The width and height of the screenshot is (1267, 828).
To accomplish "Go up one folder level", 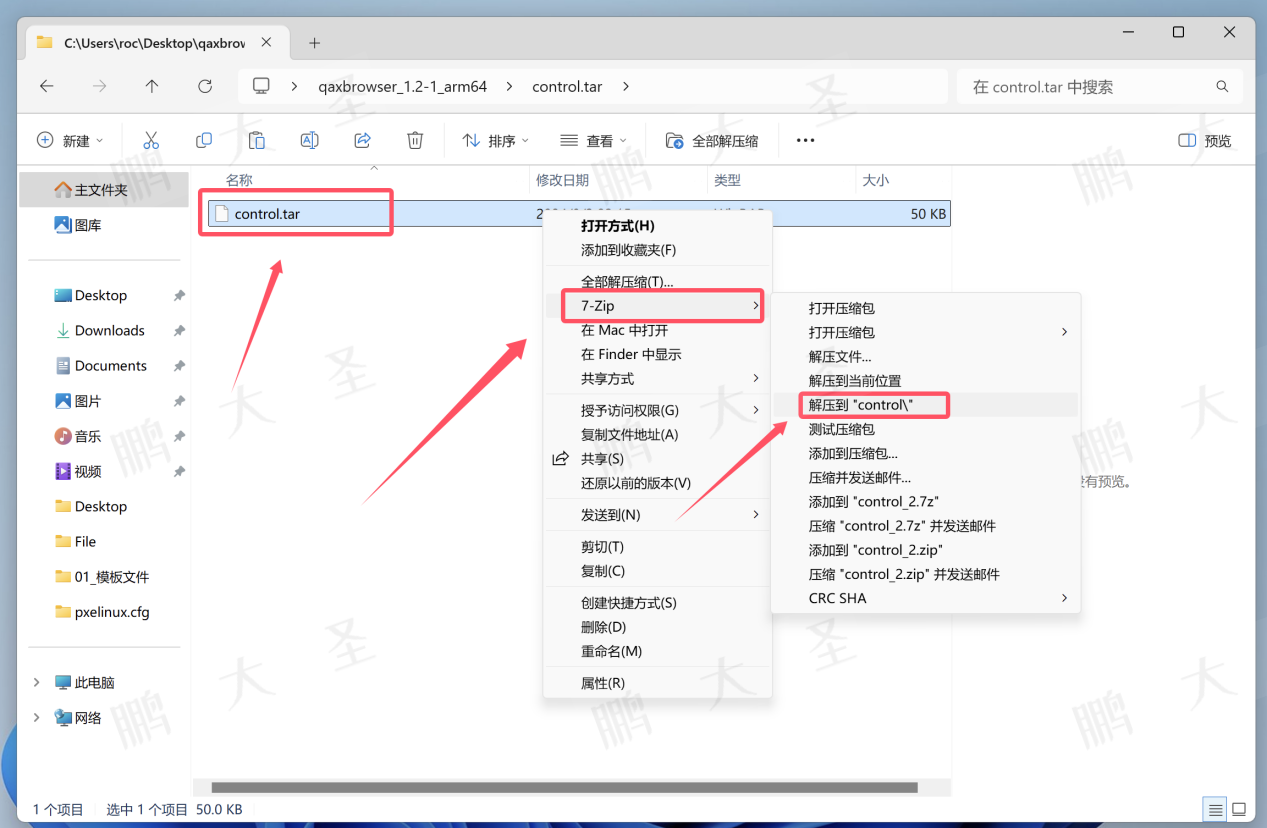I will point(152,87).
